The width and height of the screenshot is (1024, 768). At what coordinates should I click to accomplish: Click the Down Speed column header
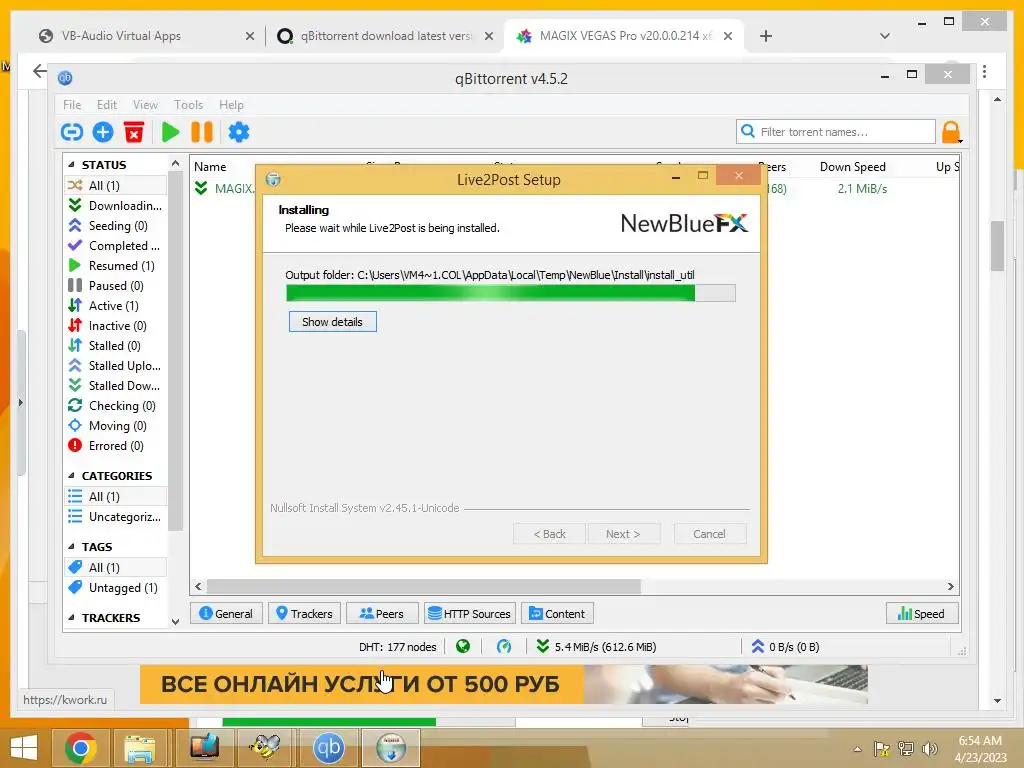click(852, 167)
